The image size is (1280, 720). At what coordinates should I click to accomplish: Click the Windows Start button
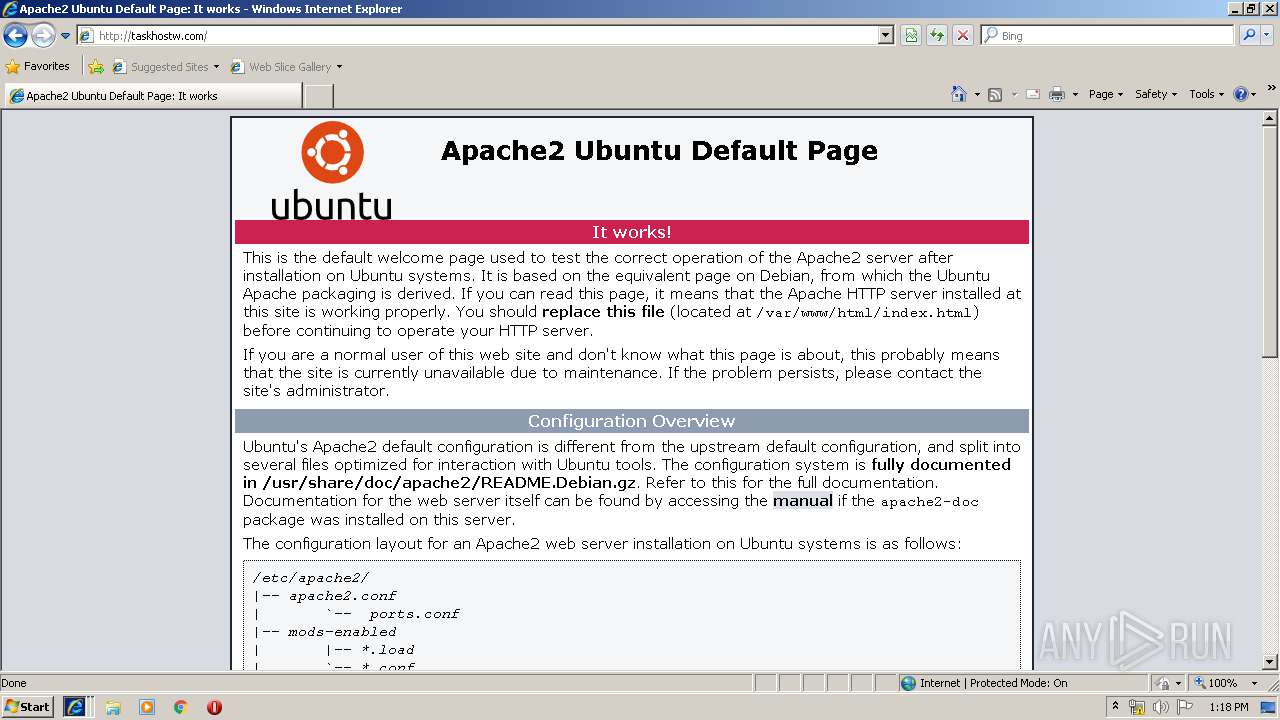pos(27,706)
